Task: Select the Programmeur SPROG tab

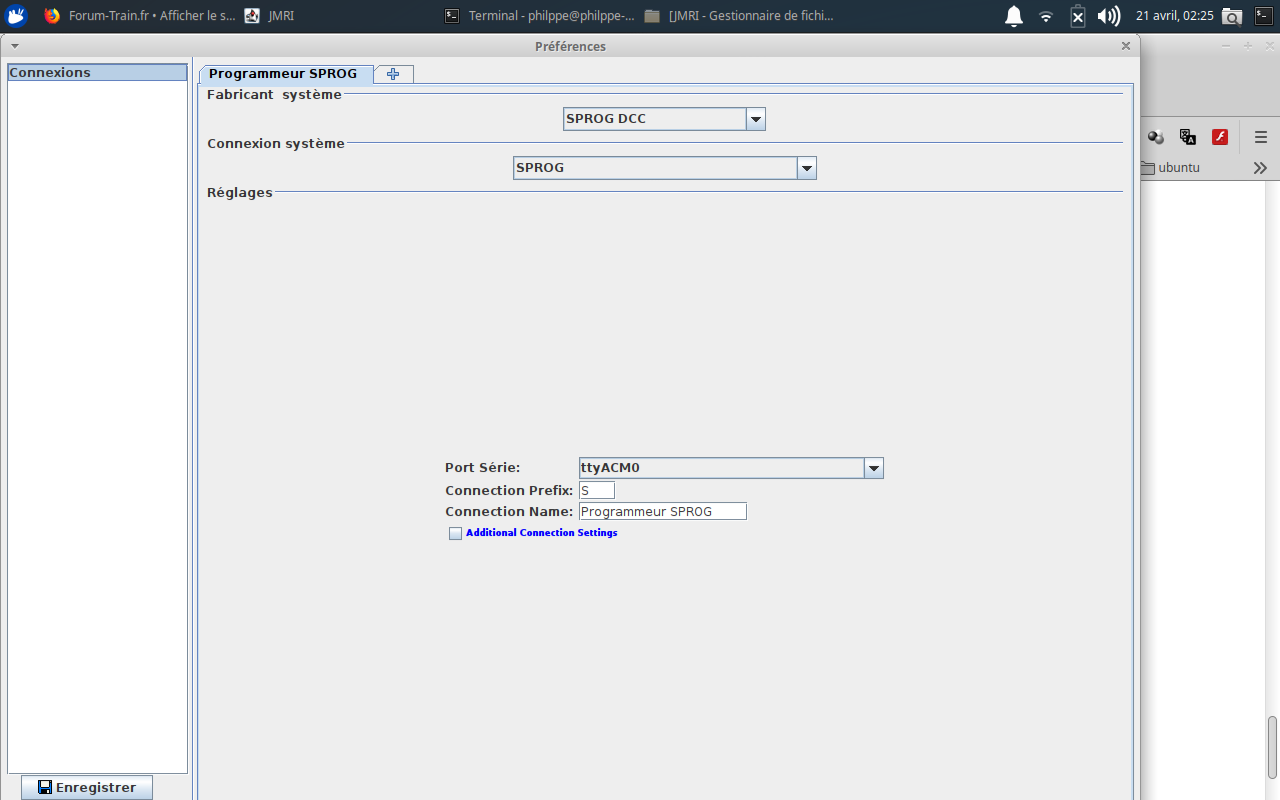Action: coord(284,74)
